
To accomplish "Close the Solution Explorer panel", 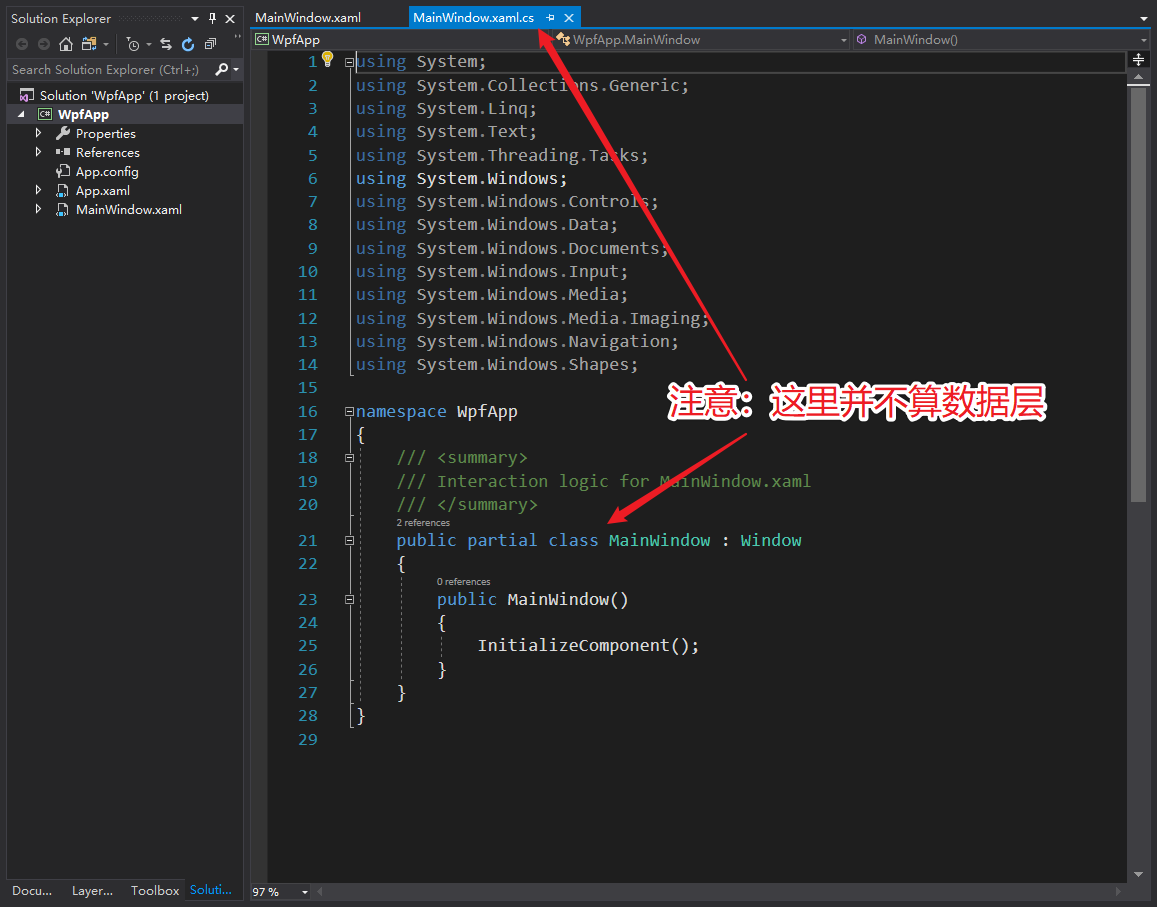I will click(x=230, y=18).
